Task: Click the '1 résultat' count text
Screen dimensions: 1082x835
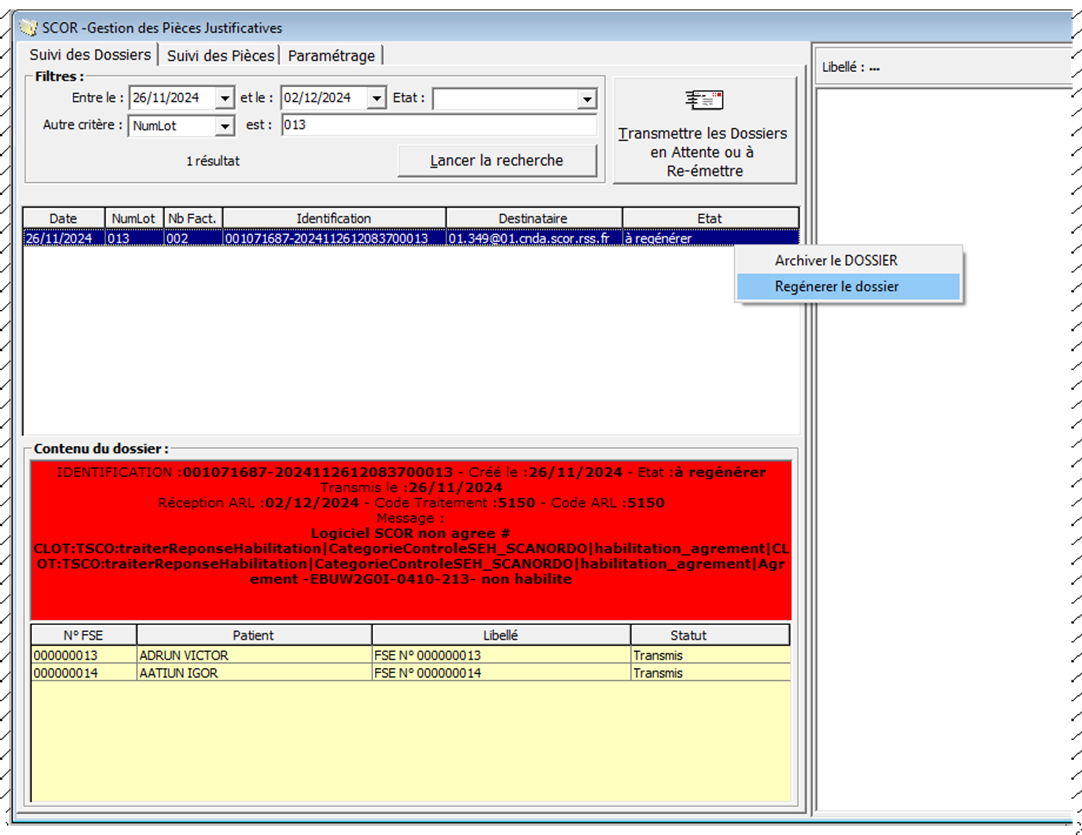Action: 213,161
